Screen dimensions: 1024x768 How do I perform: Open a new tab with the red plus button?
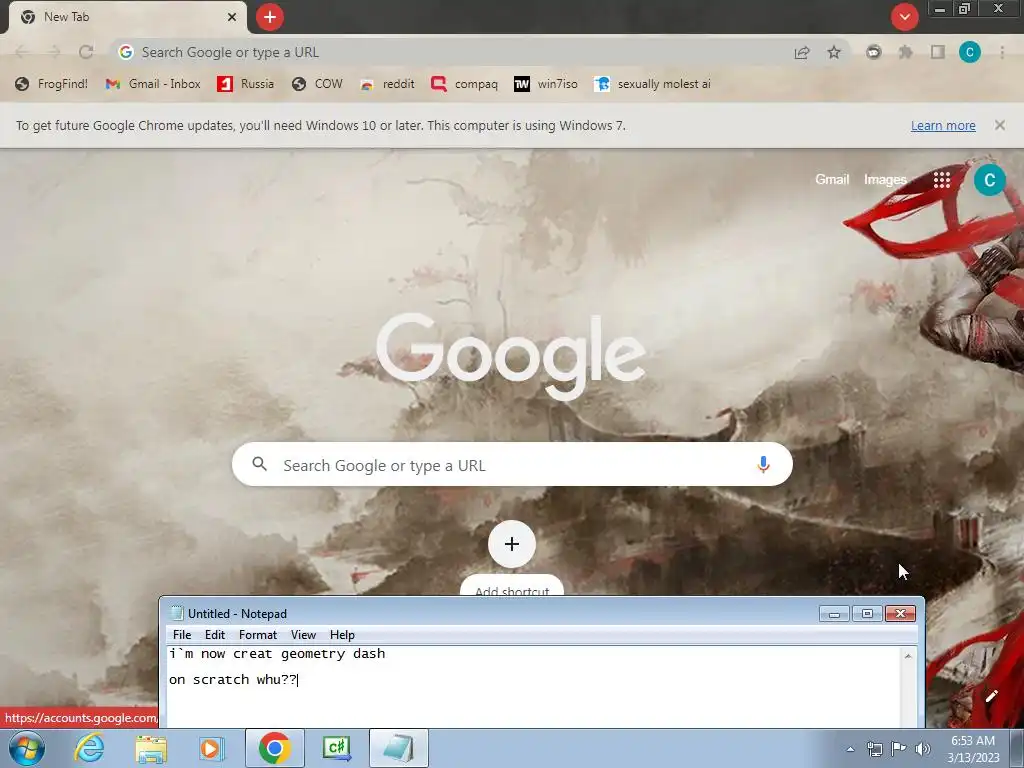click(270, 17)
